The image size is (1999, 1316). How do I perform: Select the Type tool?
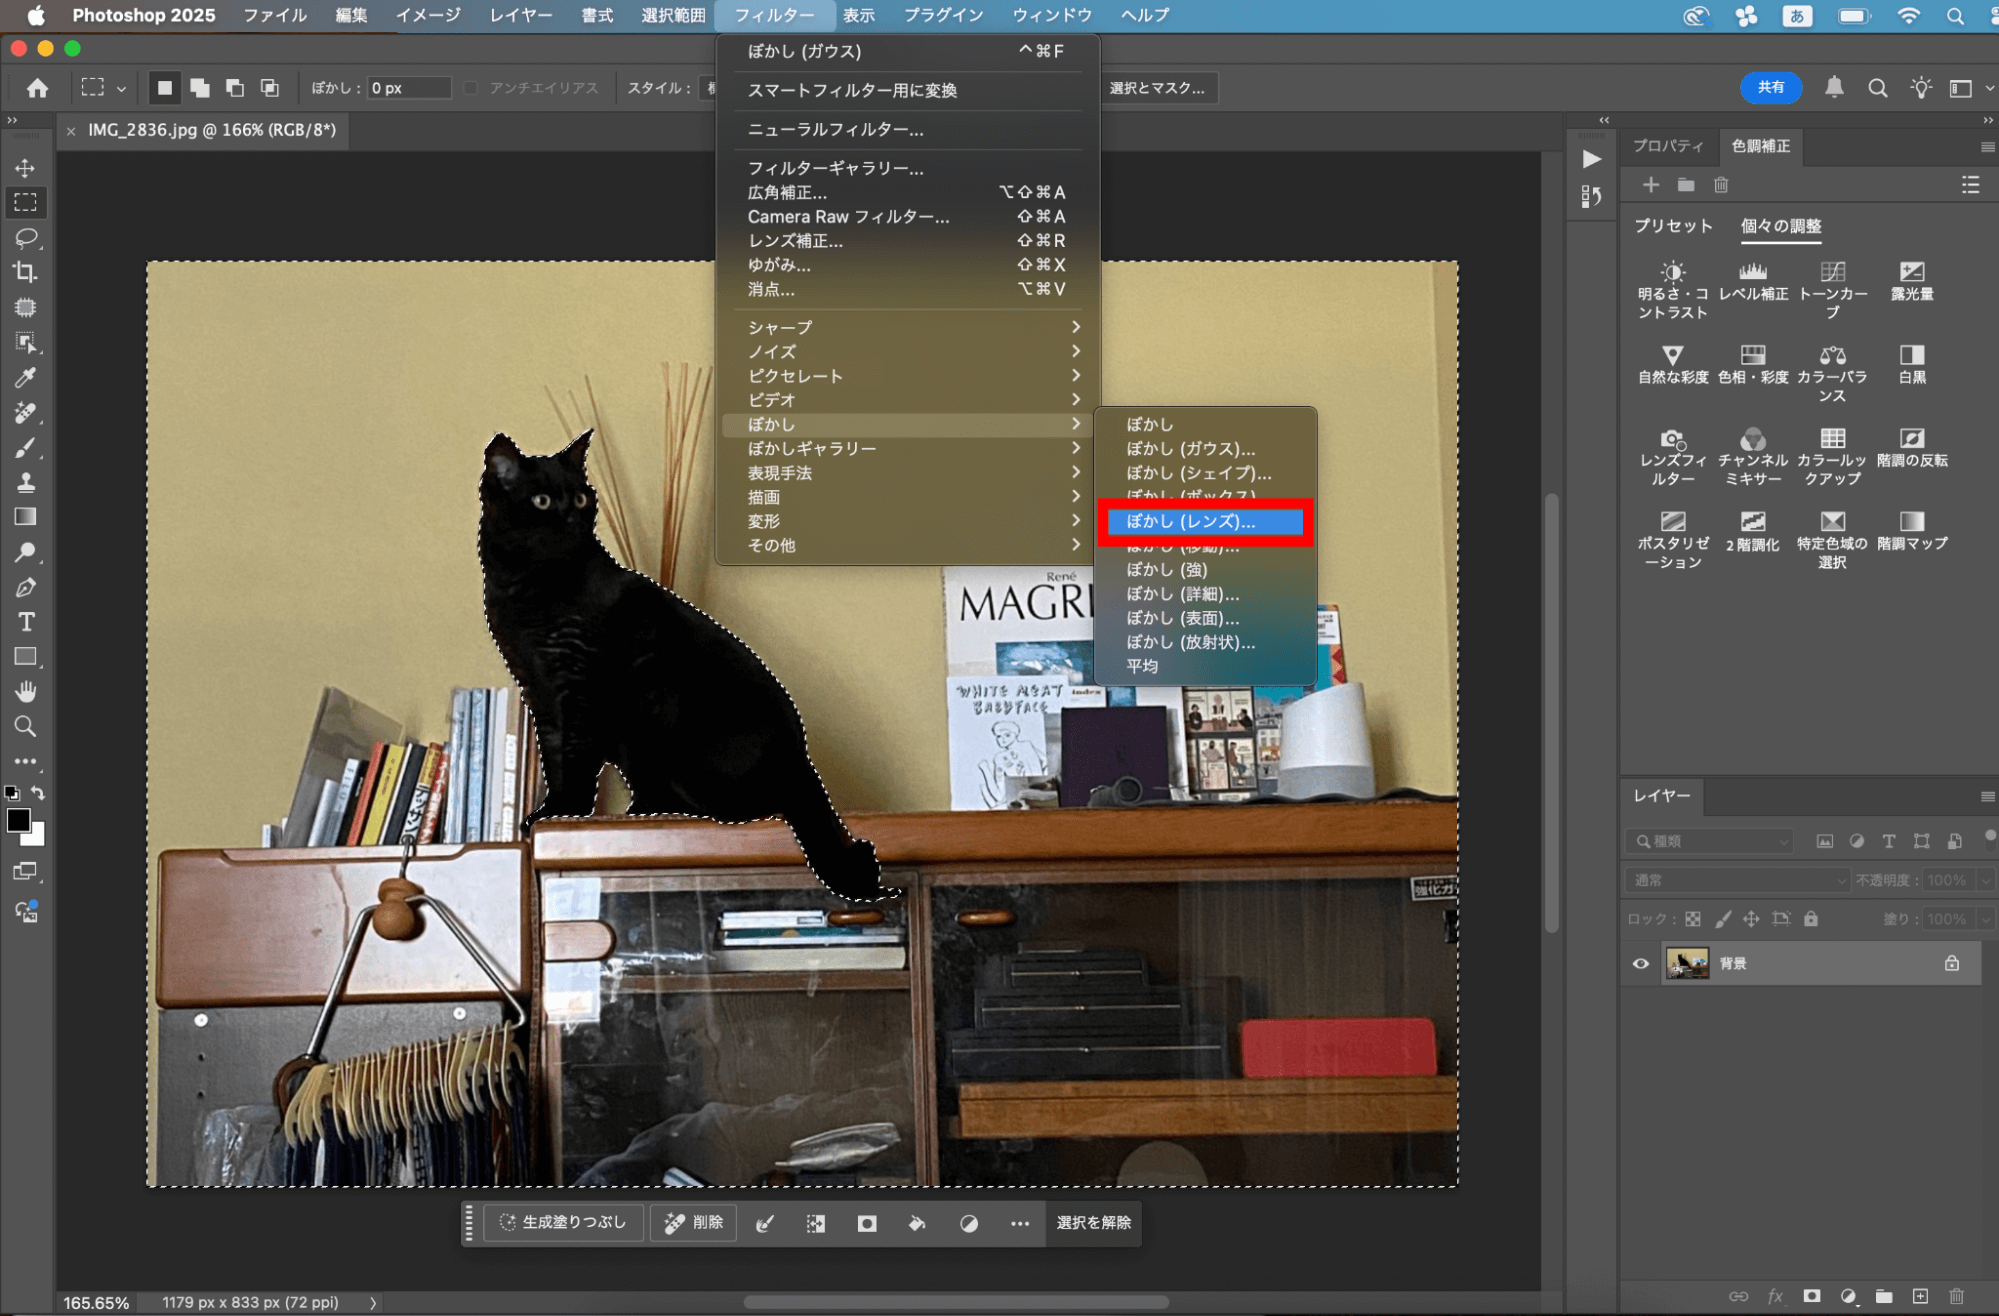[26, 622]
